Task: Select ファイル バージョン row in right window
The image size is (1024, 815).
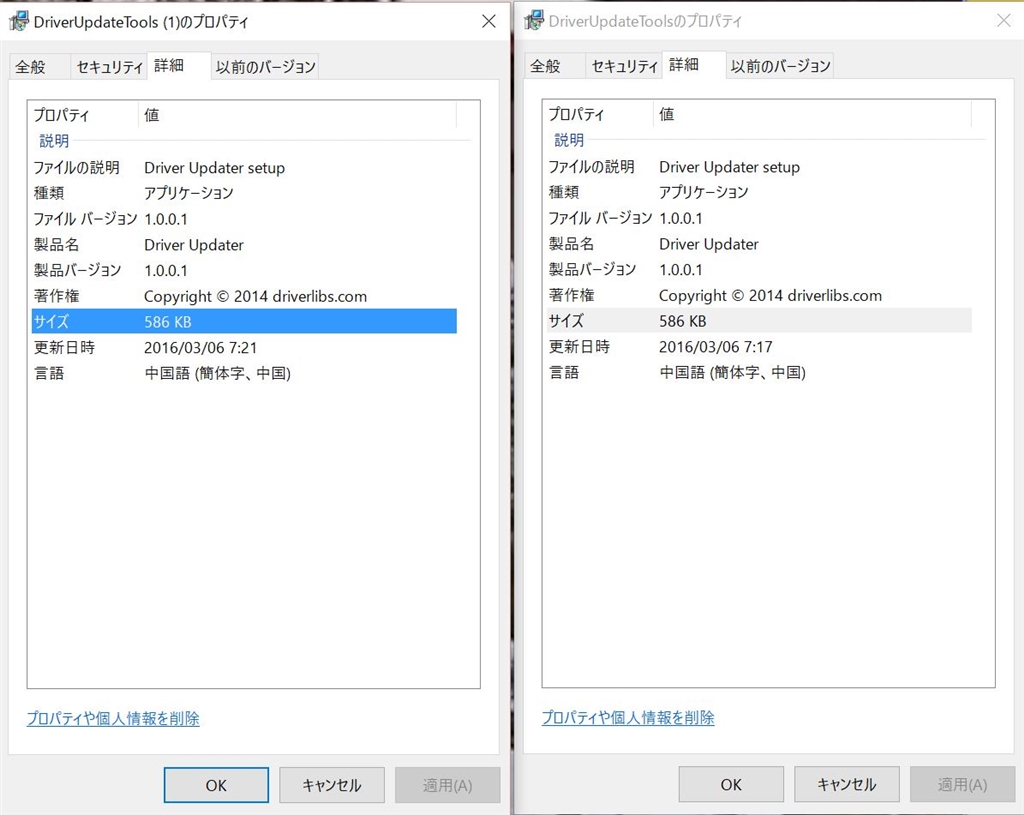Action: click(759, 218)
